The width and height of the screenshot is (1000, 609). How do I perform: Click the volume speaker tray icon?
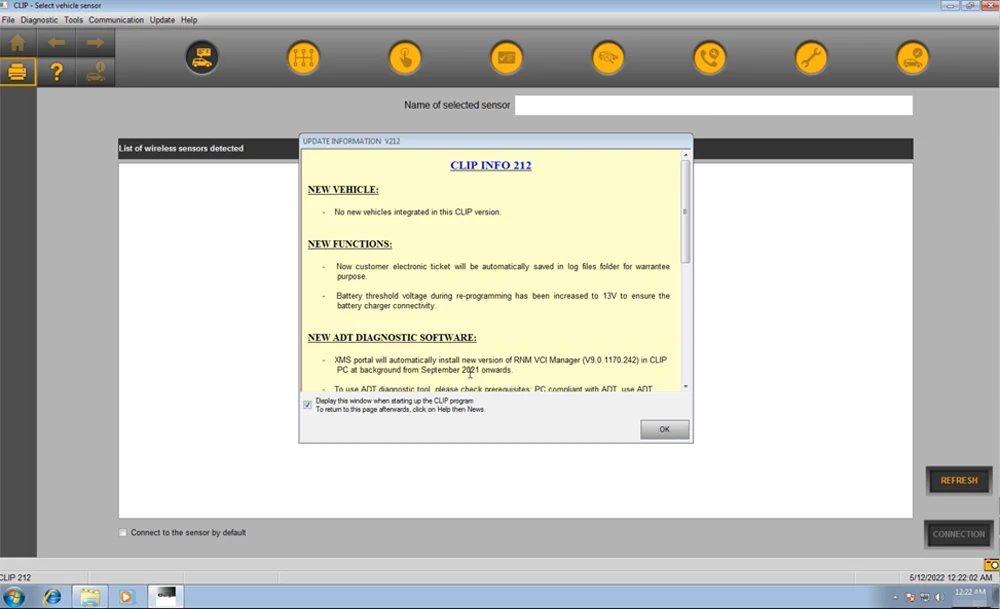(x=939, y=598)
